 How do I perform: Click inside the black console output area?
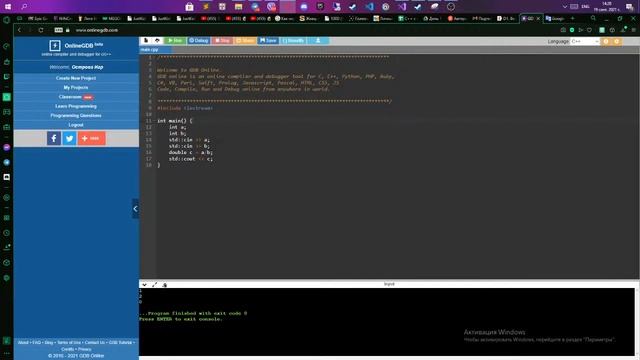pos(387,322)
